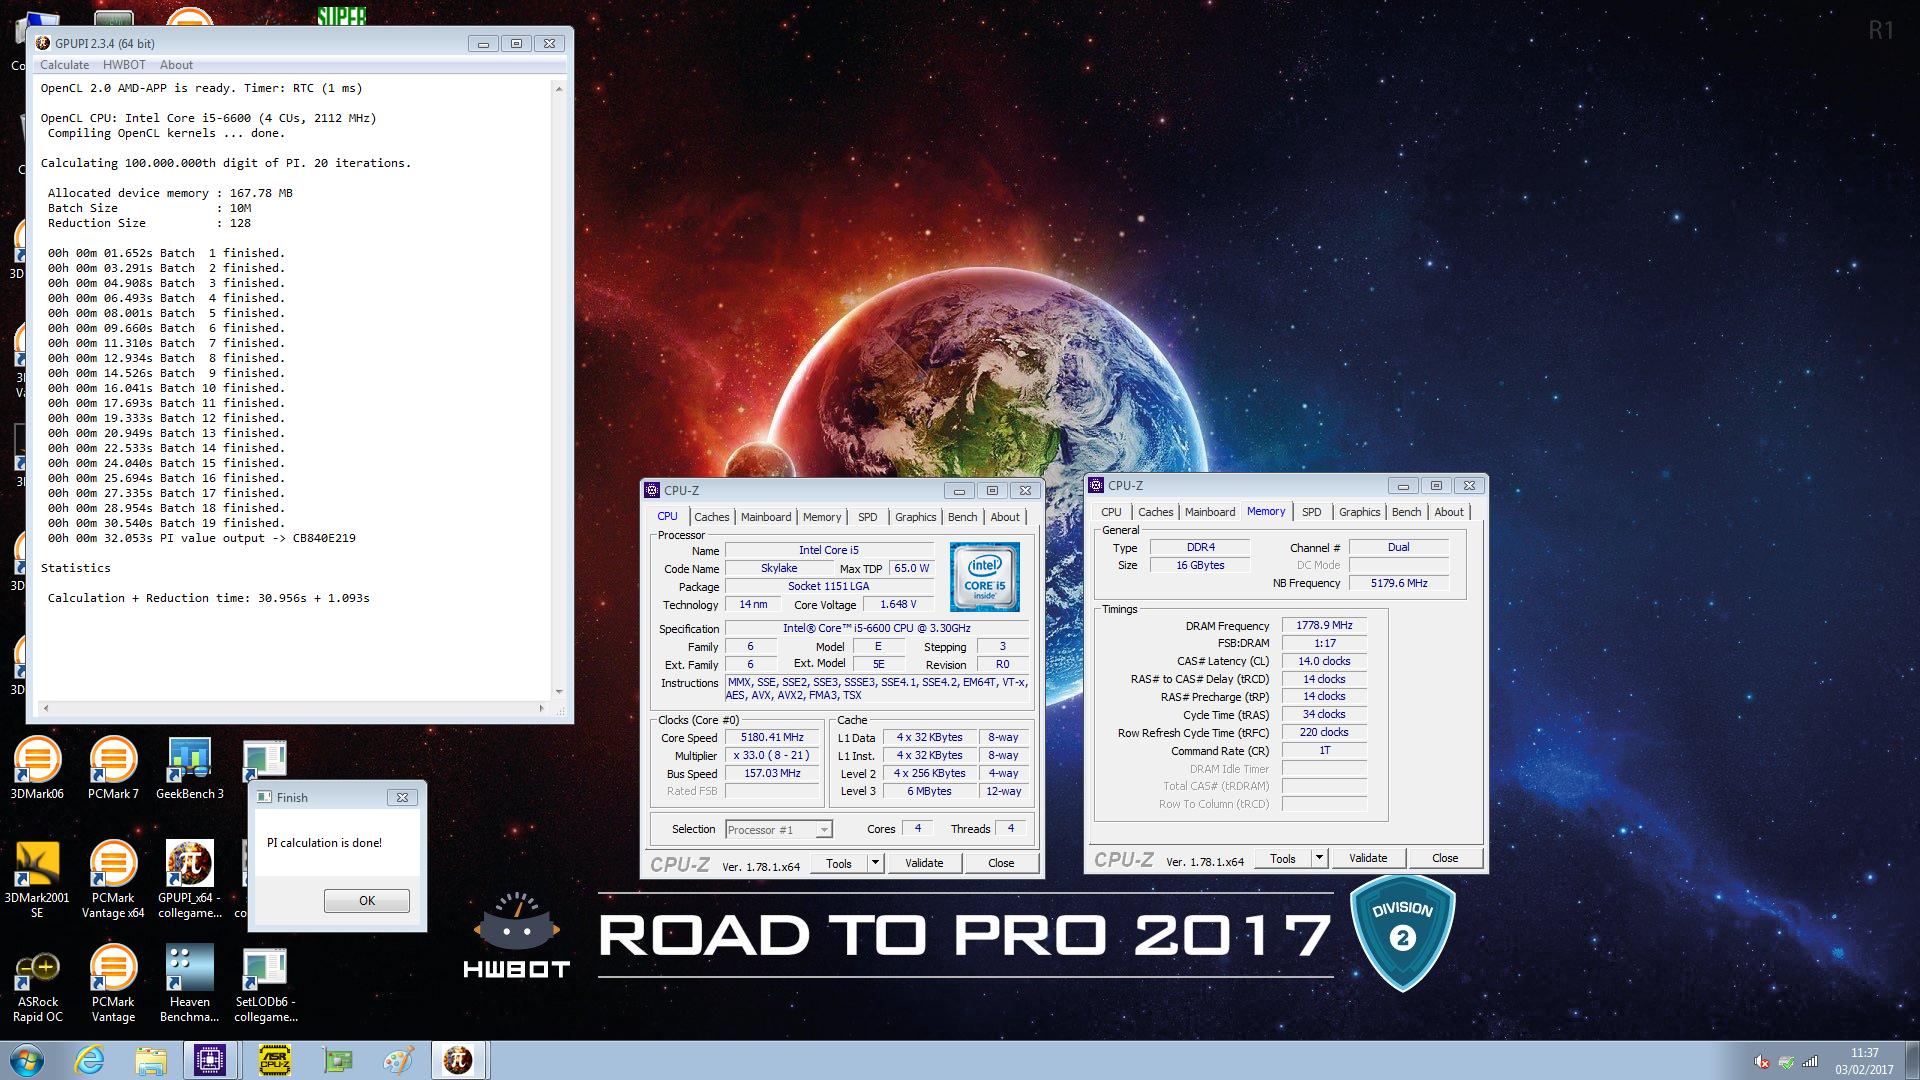Launch PCMark Vantage x64 shortcut

click(113, 879)
